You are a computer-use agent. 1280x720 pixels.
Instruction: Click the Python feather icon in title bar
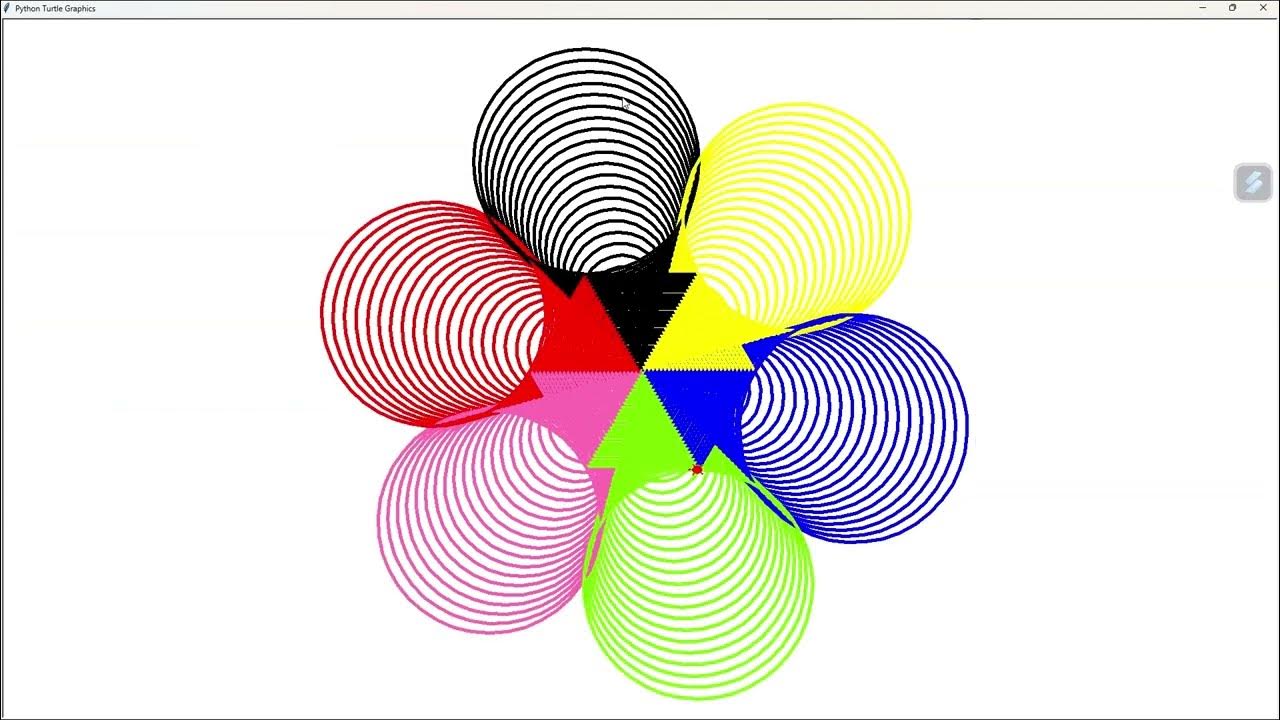(x=7, y=8)
